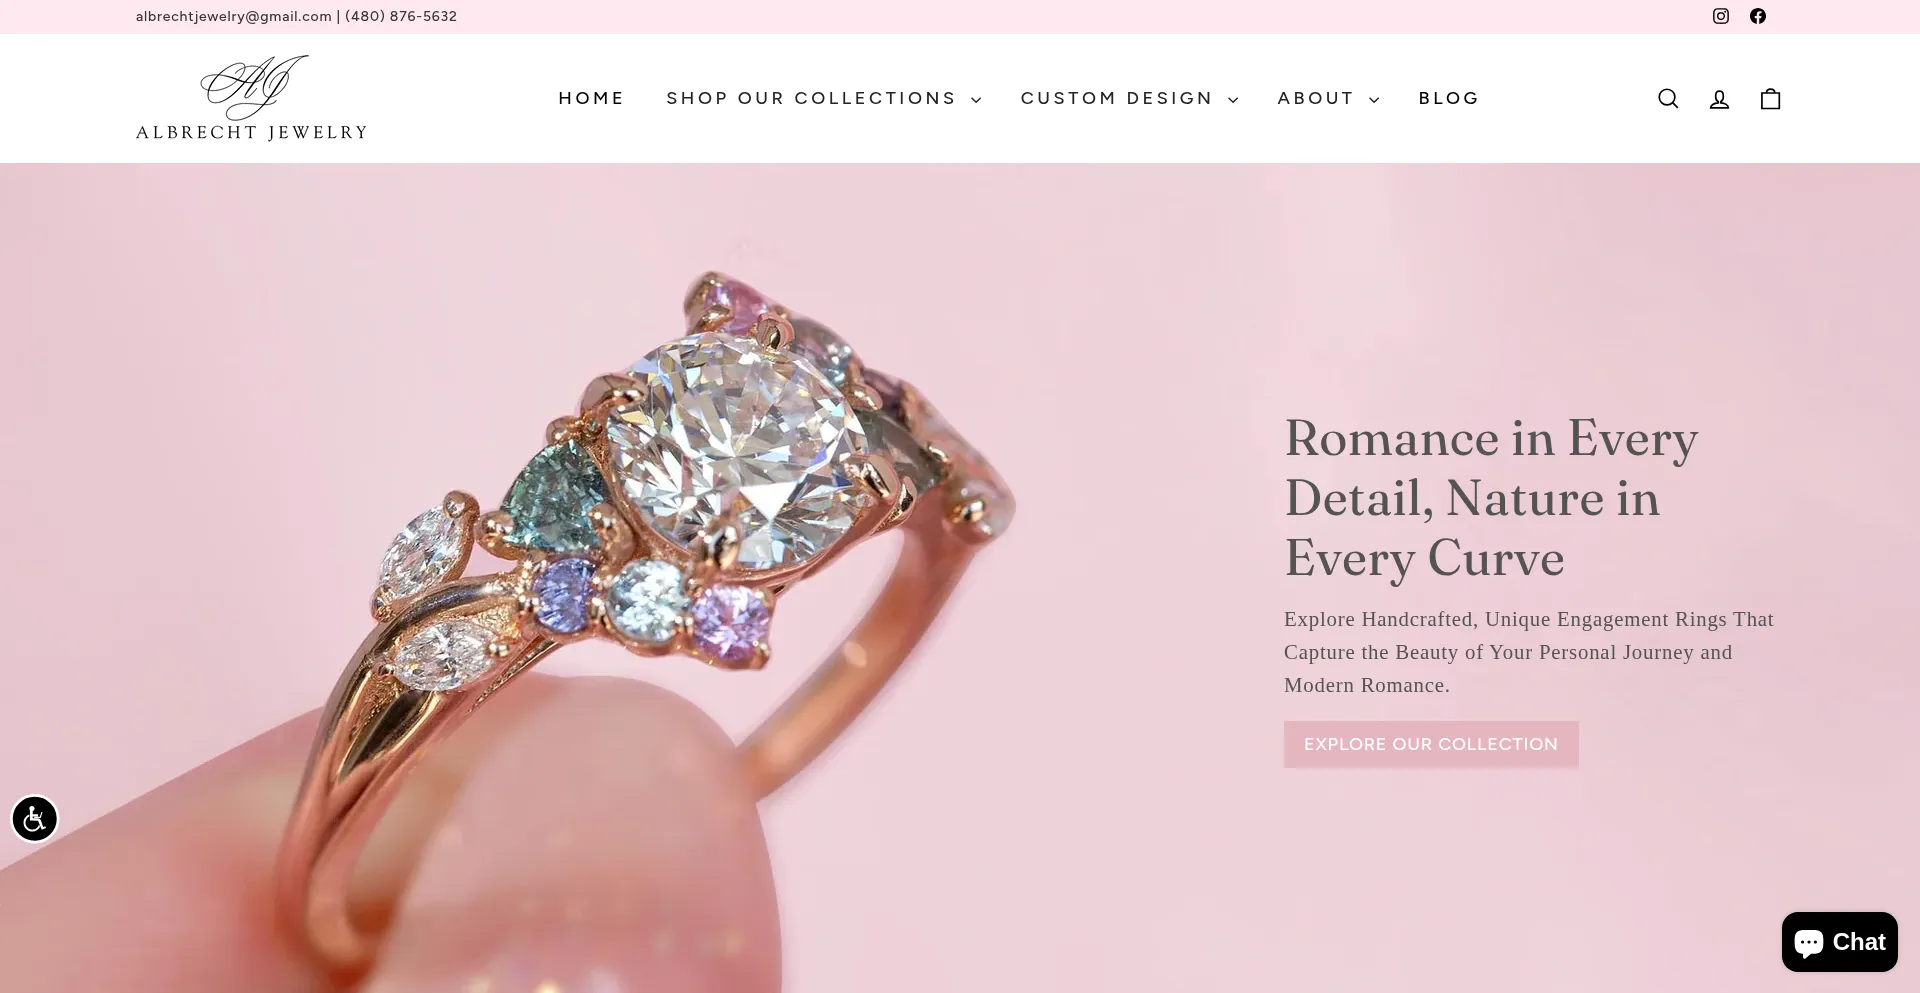The height and width of the screenshot is (993, 1920).
Task: Select the About menu label
Action: [x=1315, y=98]
